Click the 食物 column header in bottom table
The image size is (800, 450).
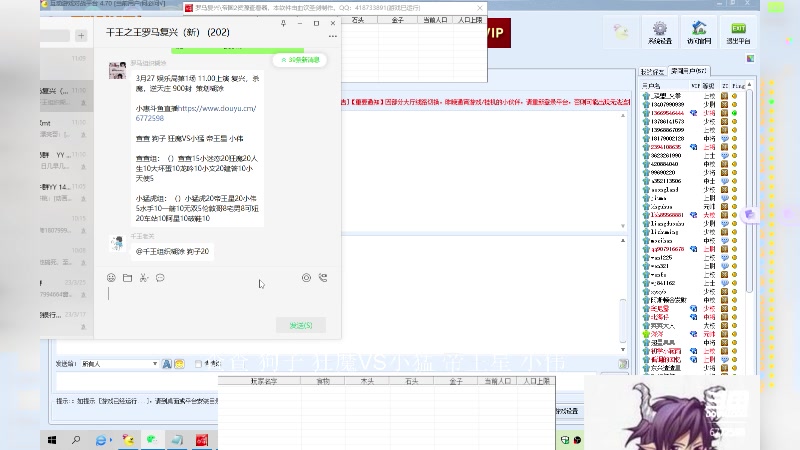[x=323, y=381]
